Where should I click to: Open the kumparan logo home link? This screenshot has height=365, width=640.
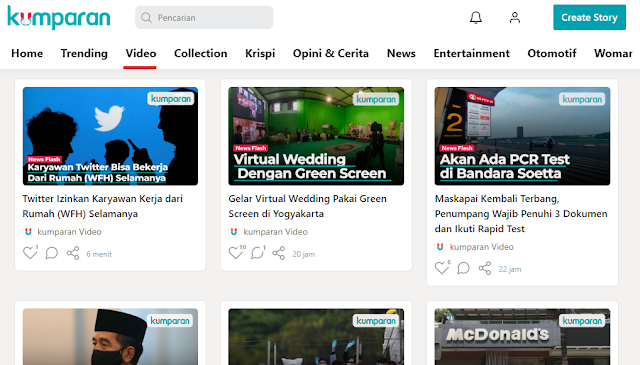click(59, 18)
